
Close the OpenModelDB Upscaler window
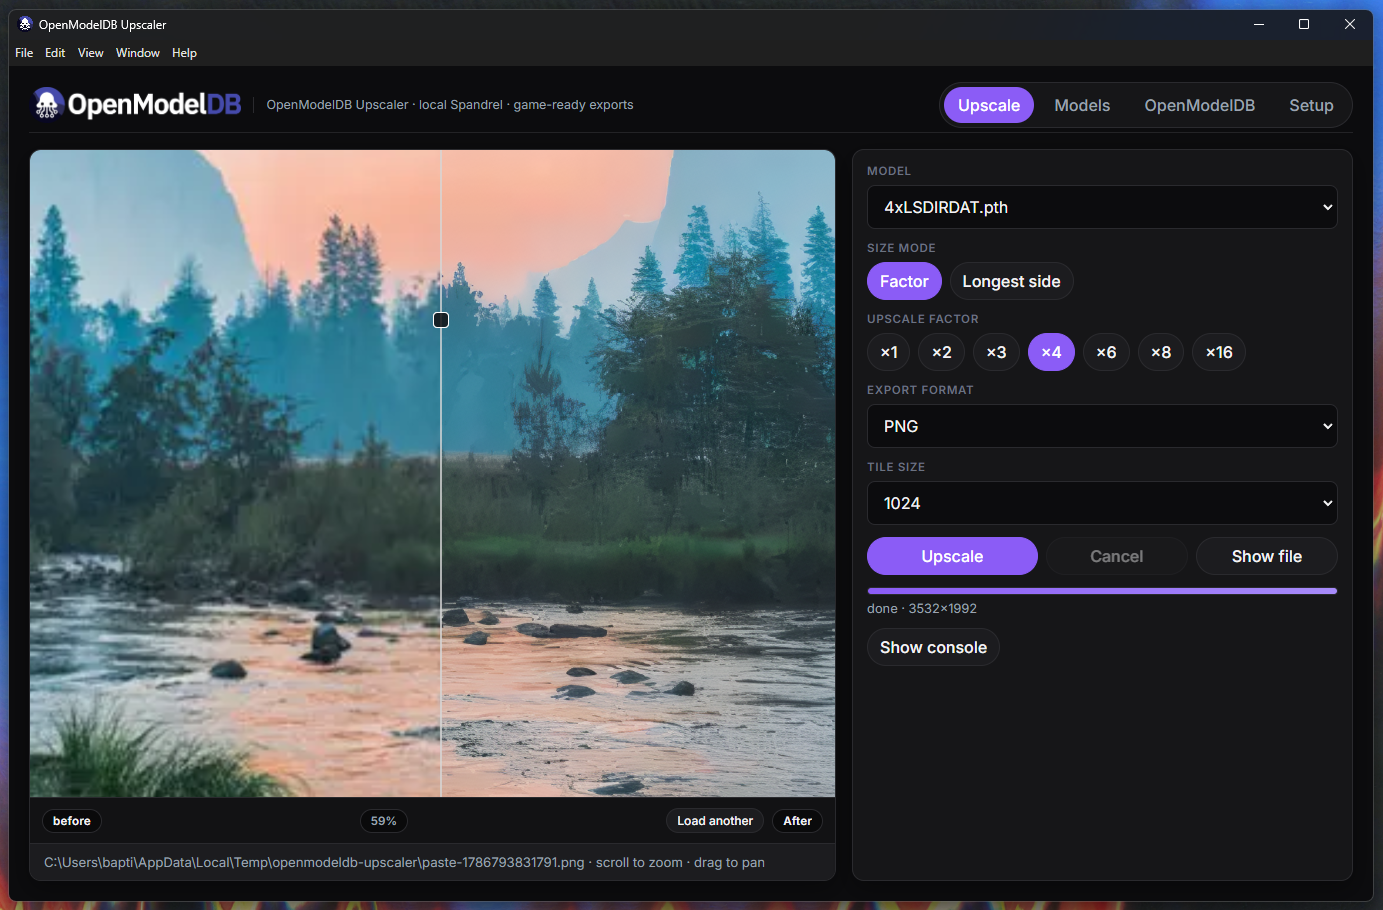[x=1350, y=24]
